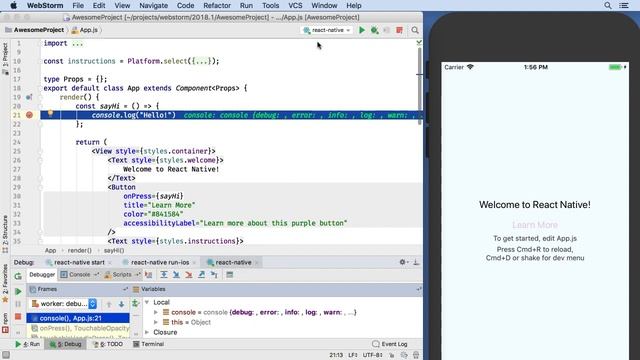Stop the running process in top toolbar
Image resolution: width=640 pixels, height=360 pixels.
[x=399, y=30]
